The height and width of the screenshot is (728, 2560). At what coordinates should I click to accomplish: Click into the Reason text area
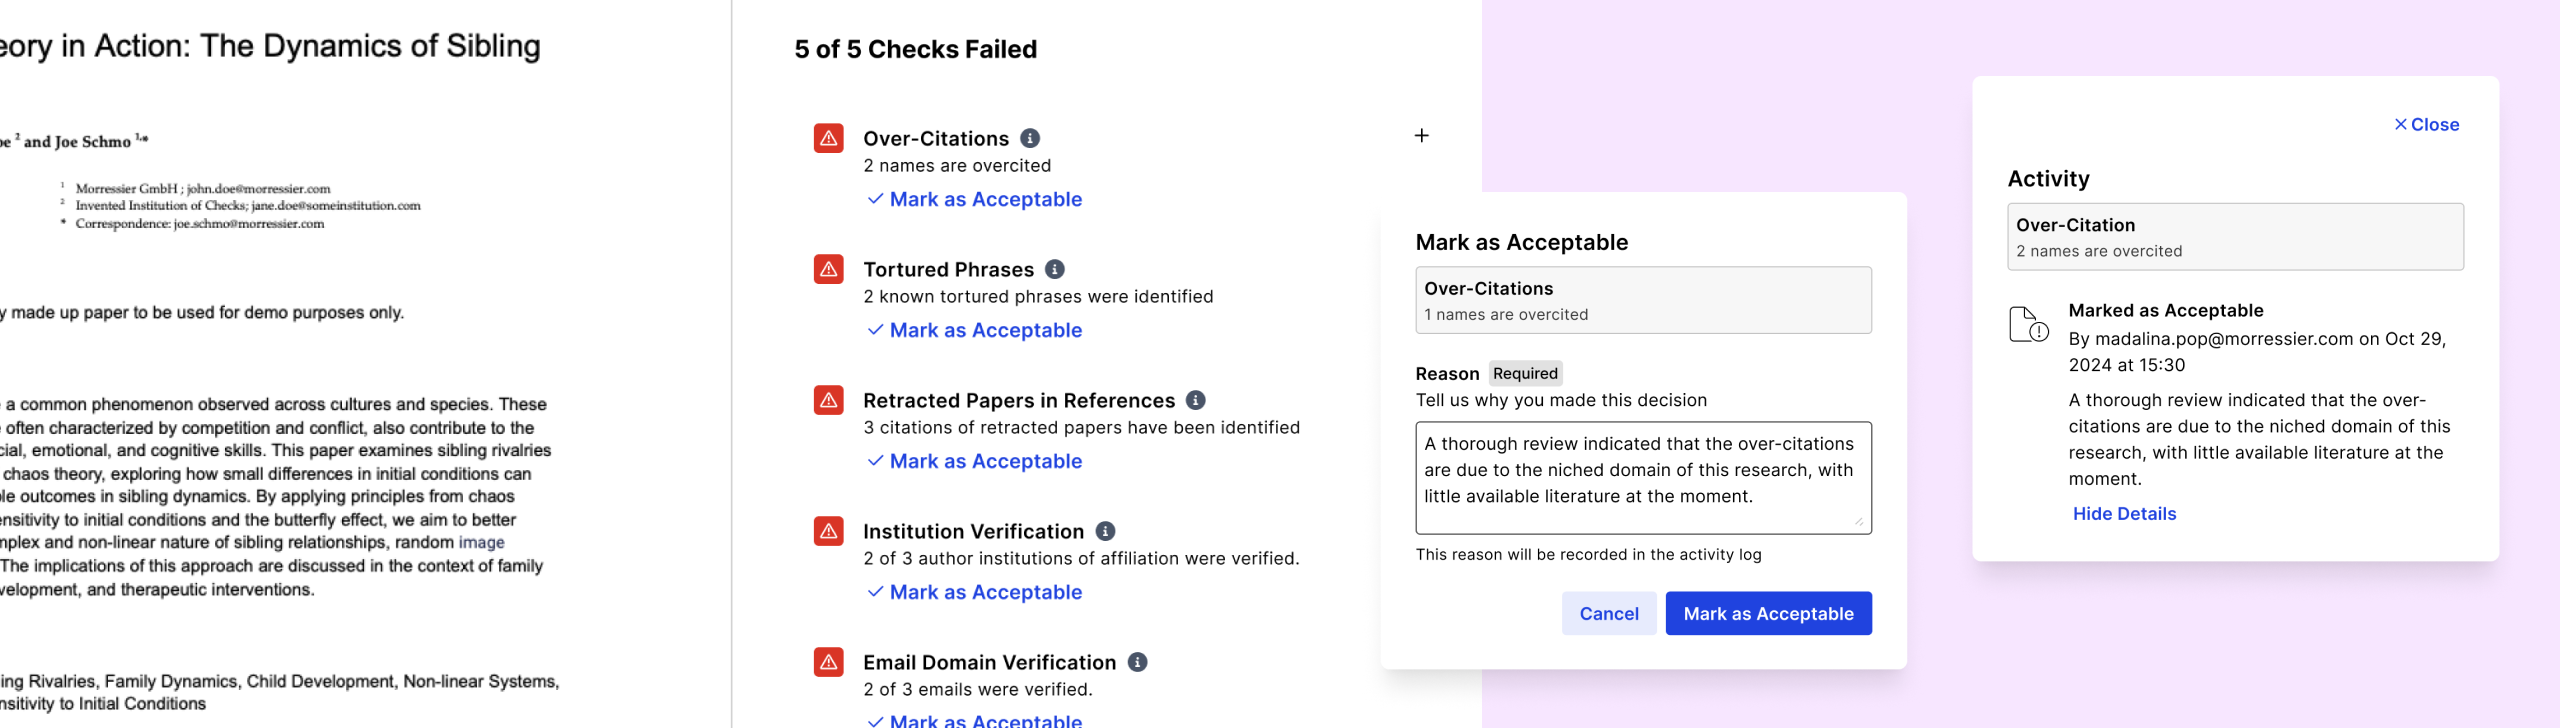tap(1643, 478)
